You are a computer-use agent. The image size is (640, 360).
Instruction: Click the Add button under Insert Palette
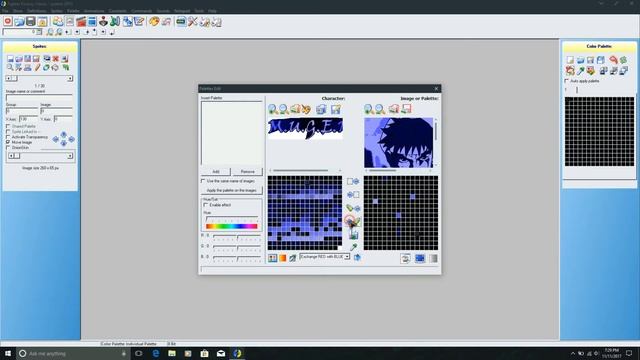(x=216, y=172)
